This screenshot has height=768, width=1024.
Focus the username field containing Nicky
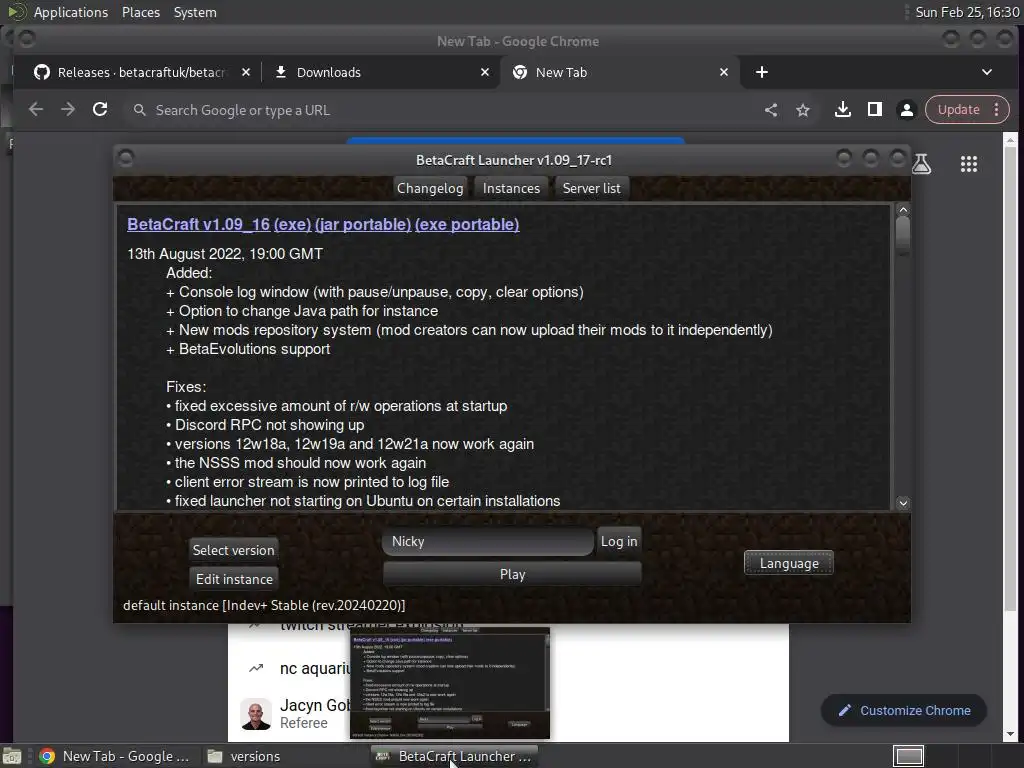click(x=488, y=541)
